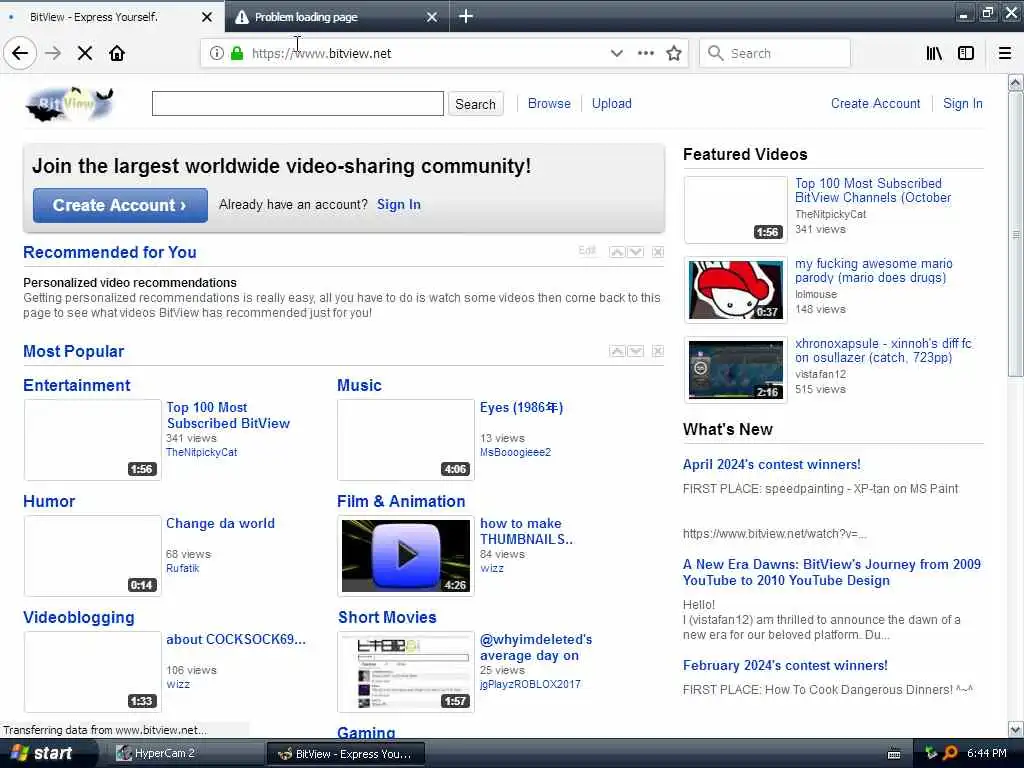Click the BitView Search button
This screenshot has width=1024, height=768.
tap(475, 104)
